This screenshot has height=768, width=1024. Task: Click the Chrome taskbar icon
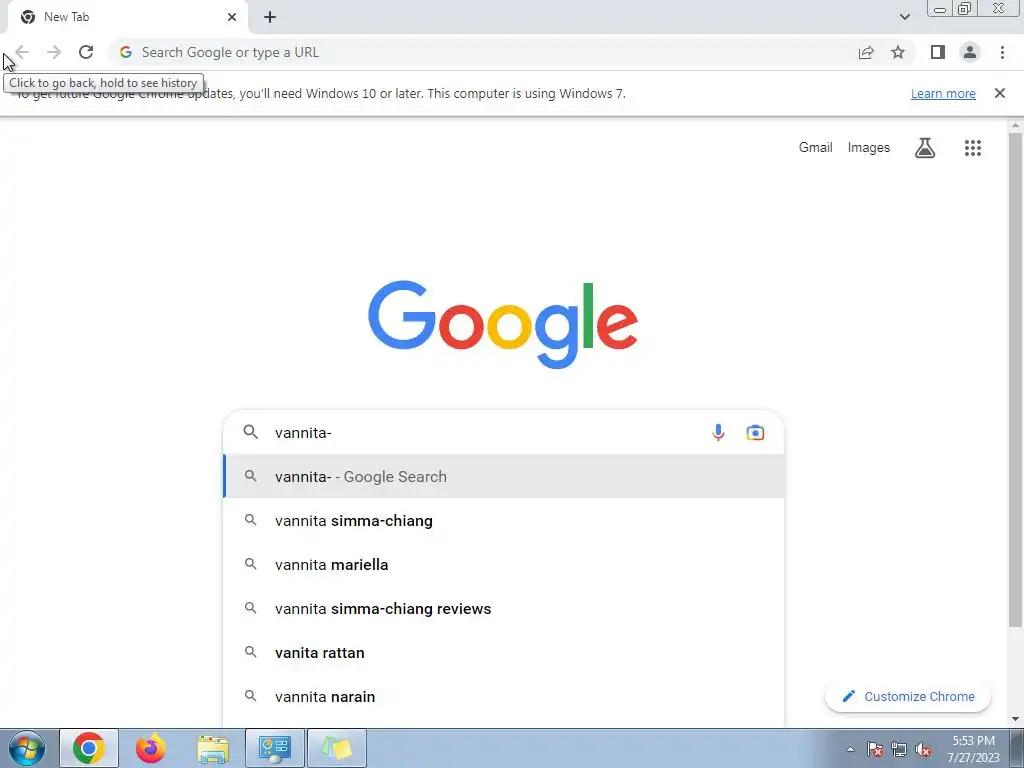tap(89, 748)
